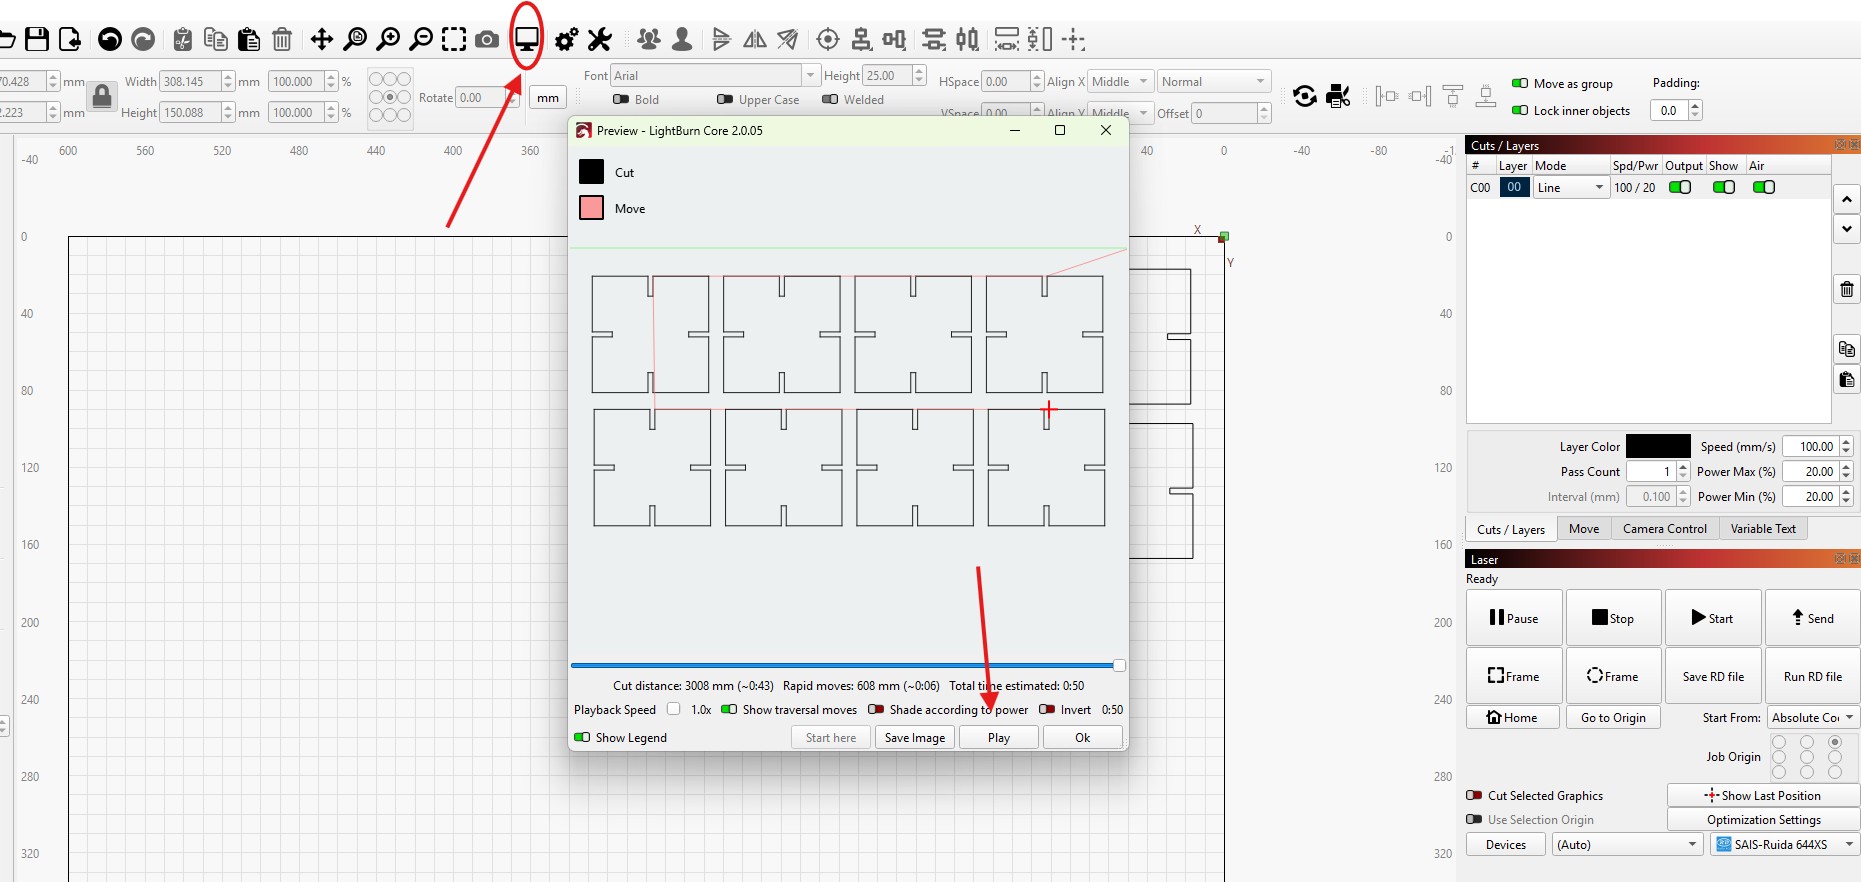Image resolution: width=1861 pixels, height=882 pixels.
Task: Toggle Shade according to power
Action: coord(876,709)
